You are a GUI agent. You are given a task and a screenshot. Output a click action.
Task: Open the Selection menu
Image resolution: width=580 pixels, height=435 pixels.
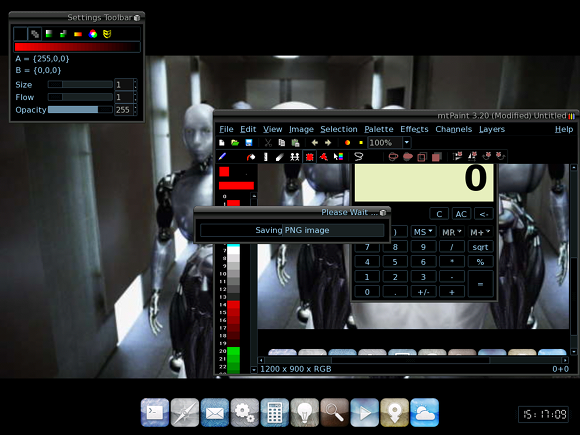click(339, 129)
